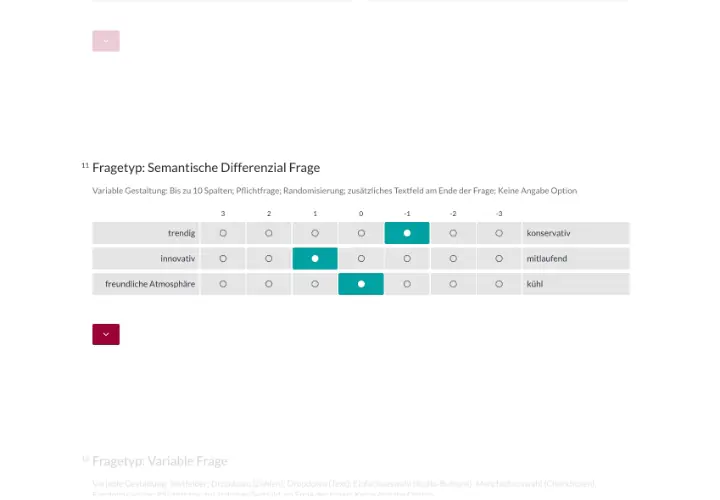Pick rating 2 in innovativ–mitlaufend row
This screenshot has width=720, height=500.
pos(269,259)
